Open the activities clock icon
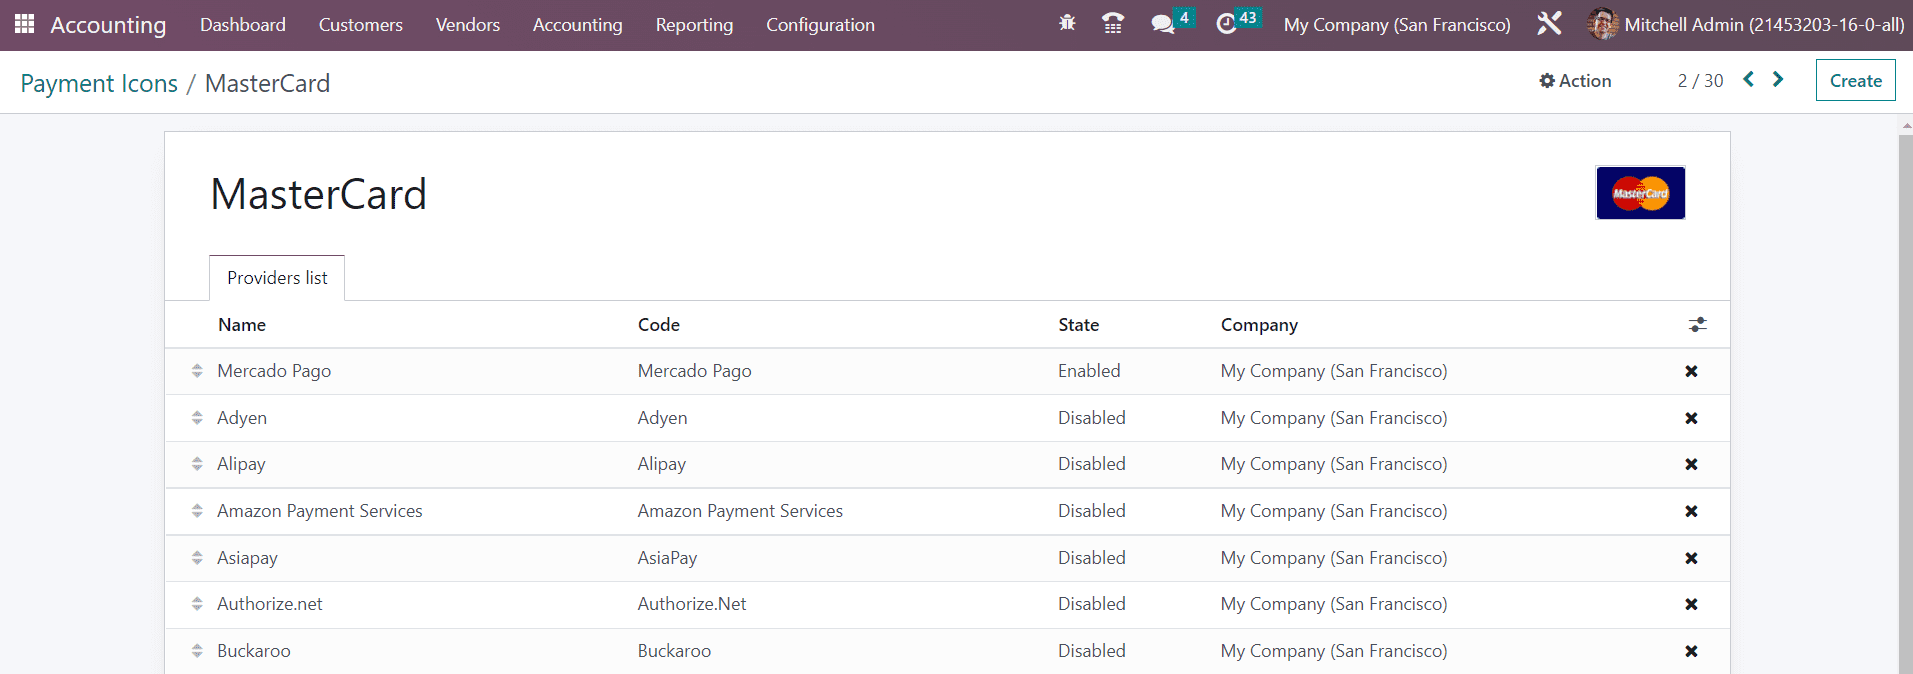Screen dimensions: 1913x674 click(x=1227, y=24)
